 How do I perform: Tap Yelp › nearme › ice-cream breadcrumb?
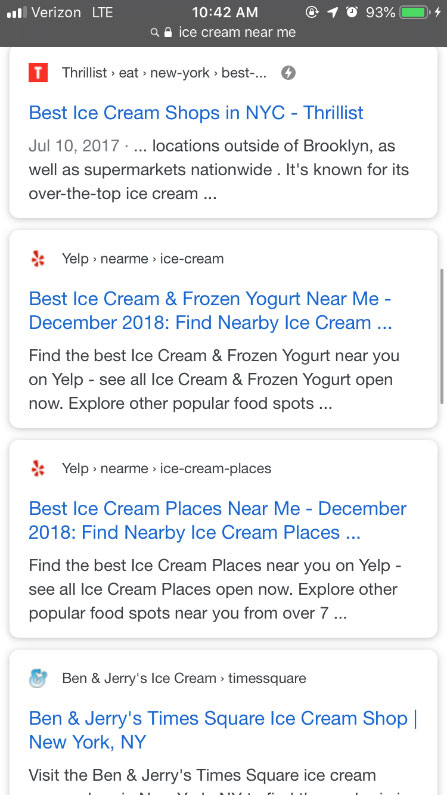click(142, 259)
